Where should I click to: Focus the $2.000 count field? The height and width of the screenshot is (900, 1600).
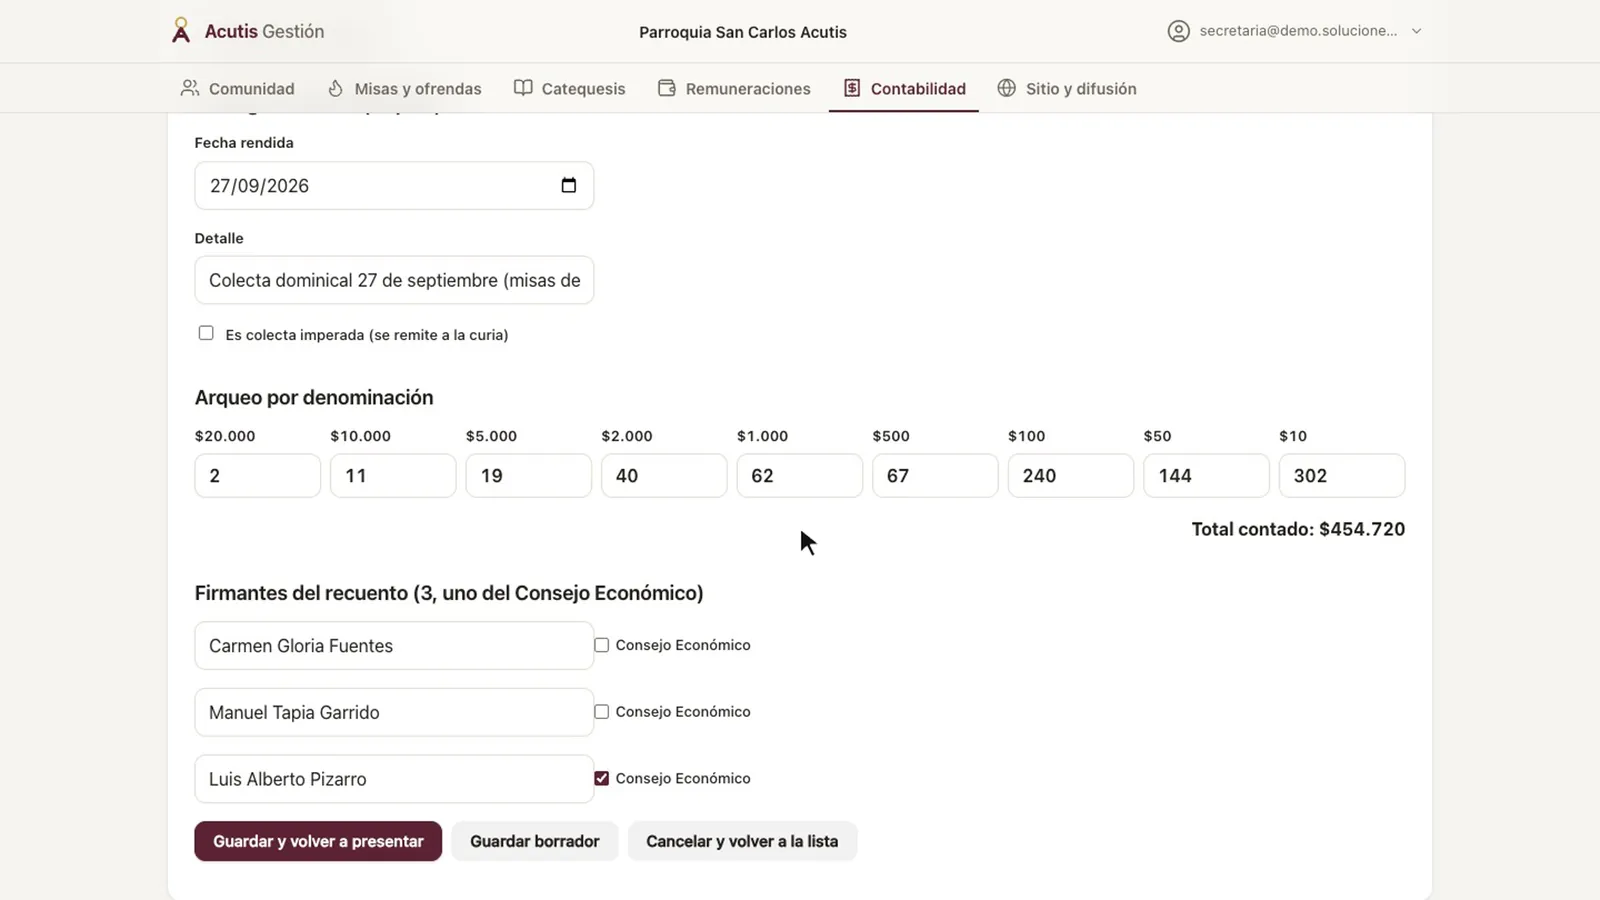[664, 476]
